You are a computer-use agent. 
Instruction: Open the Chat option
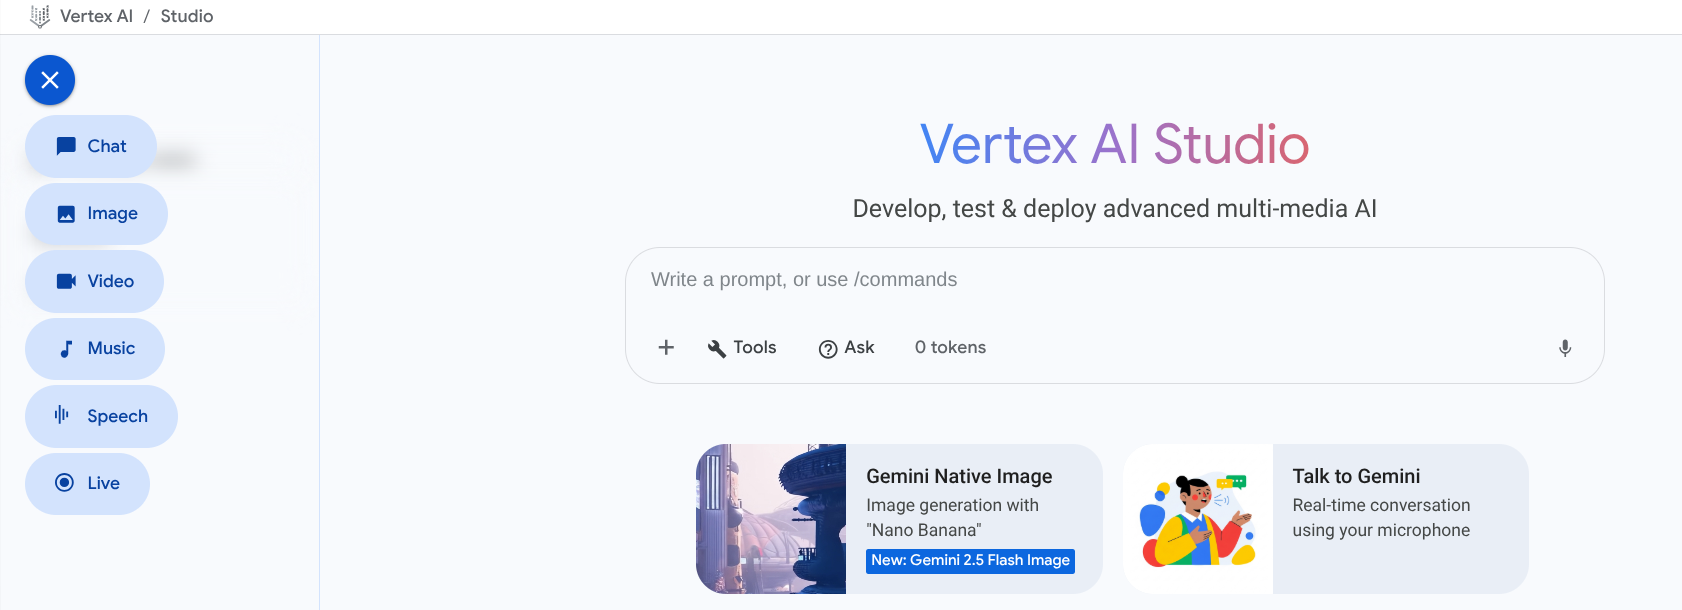pyautogui.click(x=91, y=146)
